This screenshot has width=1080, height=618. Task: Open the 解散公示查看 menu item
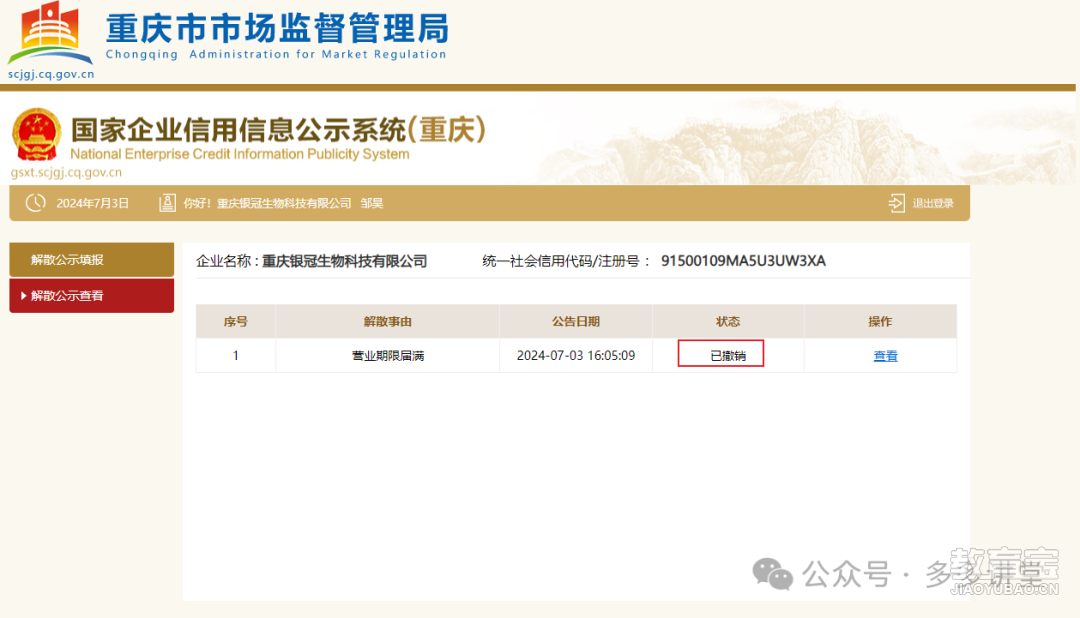pyautogui.click(x=92, y=296)
